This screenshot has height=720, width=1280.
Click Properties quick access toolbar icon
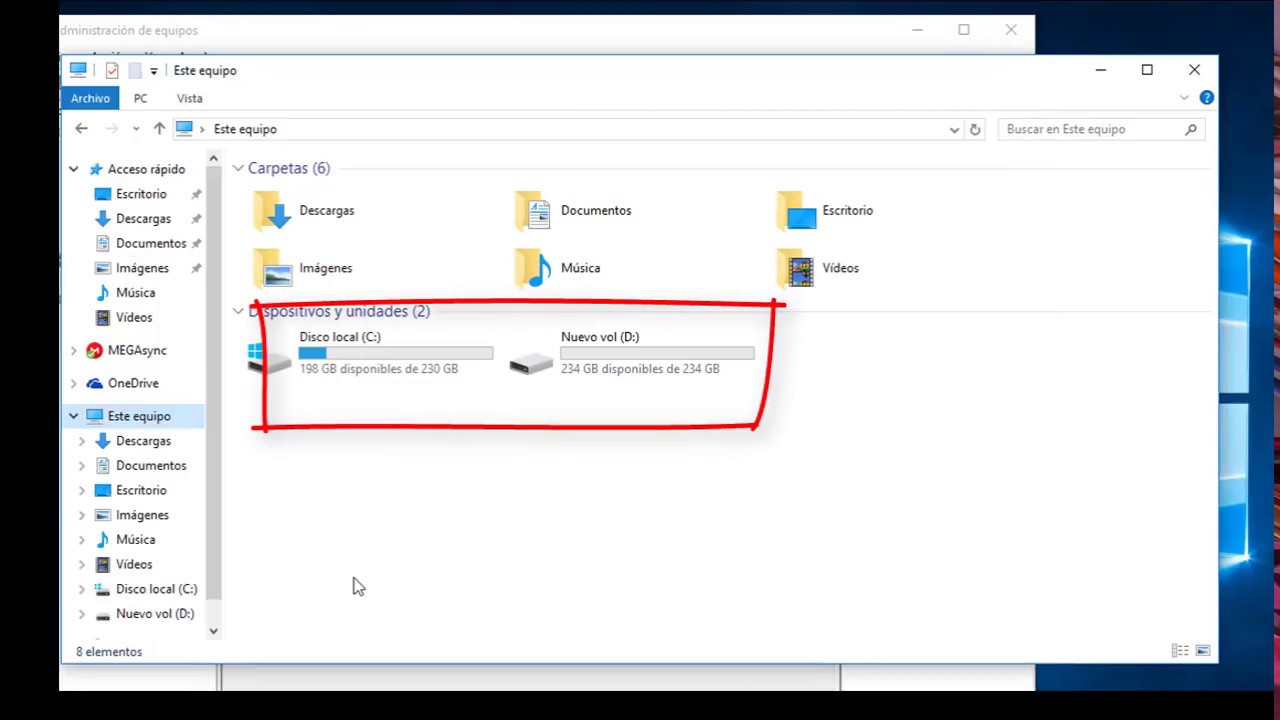(x=111, y=70)
